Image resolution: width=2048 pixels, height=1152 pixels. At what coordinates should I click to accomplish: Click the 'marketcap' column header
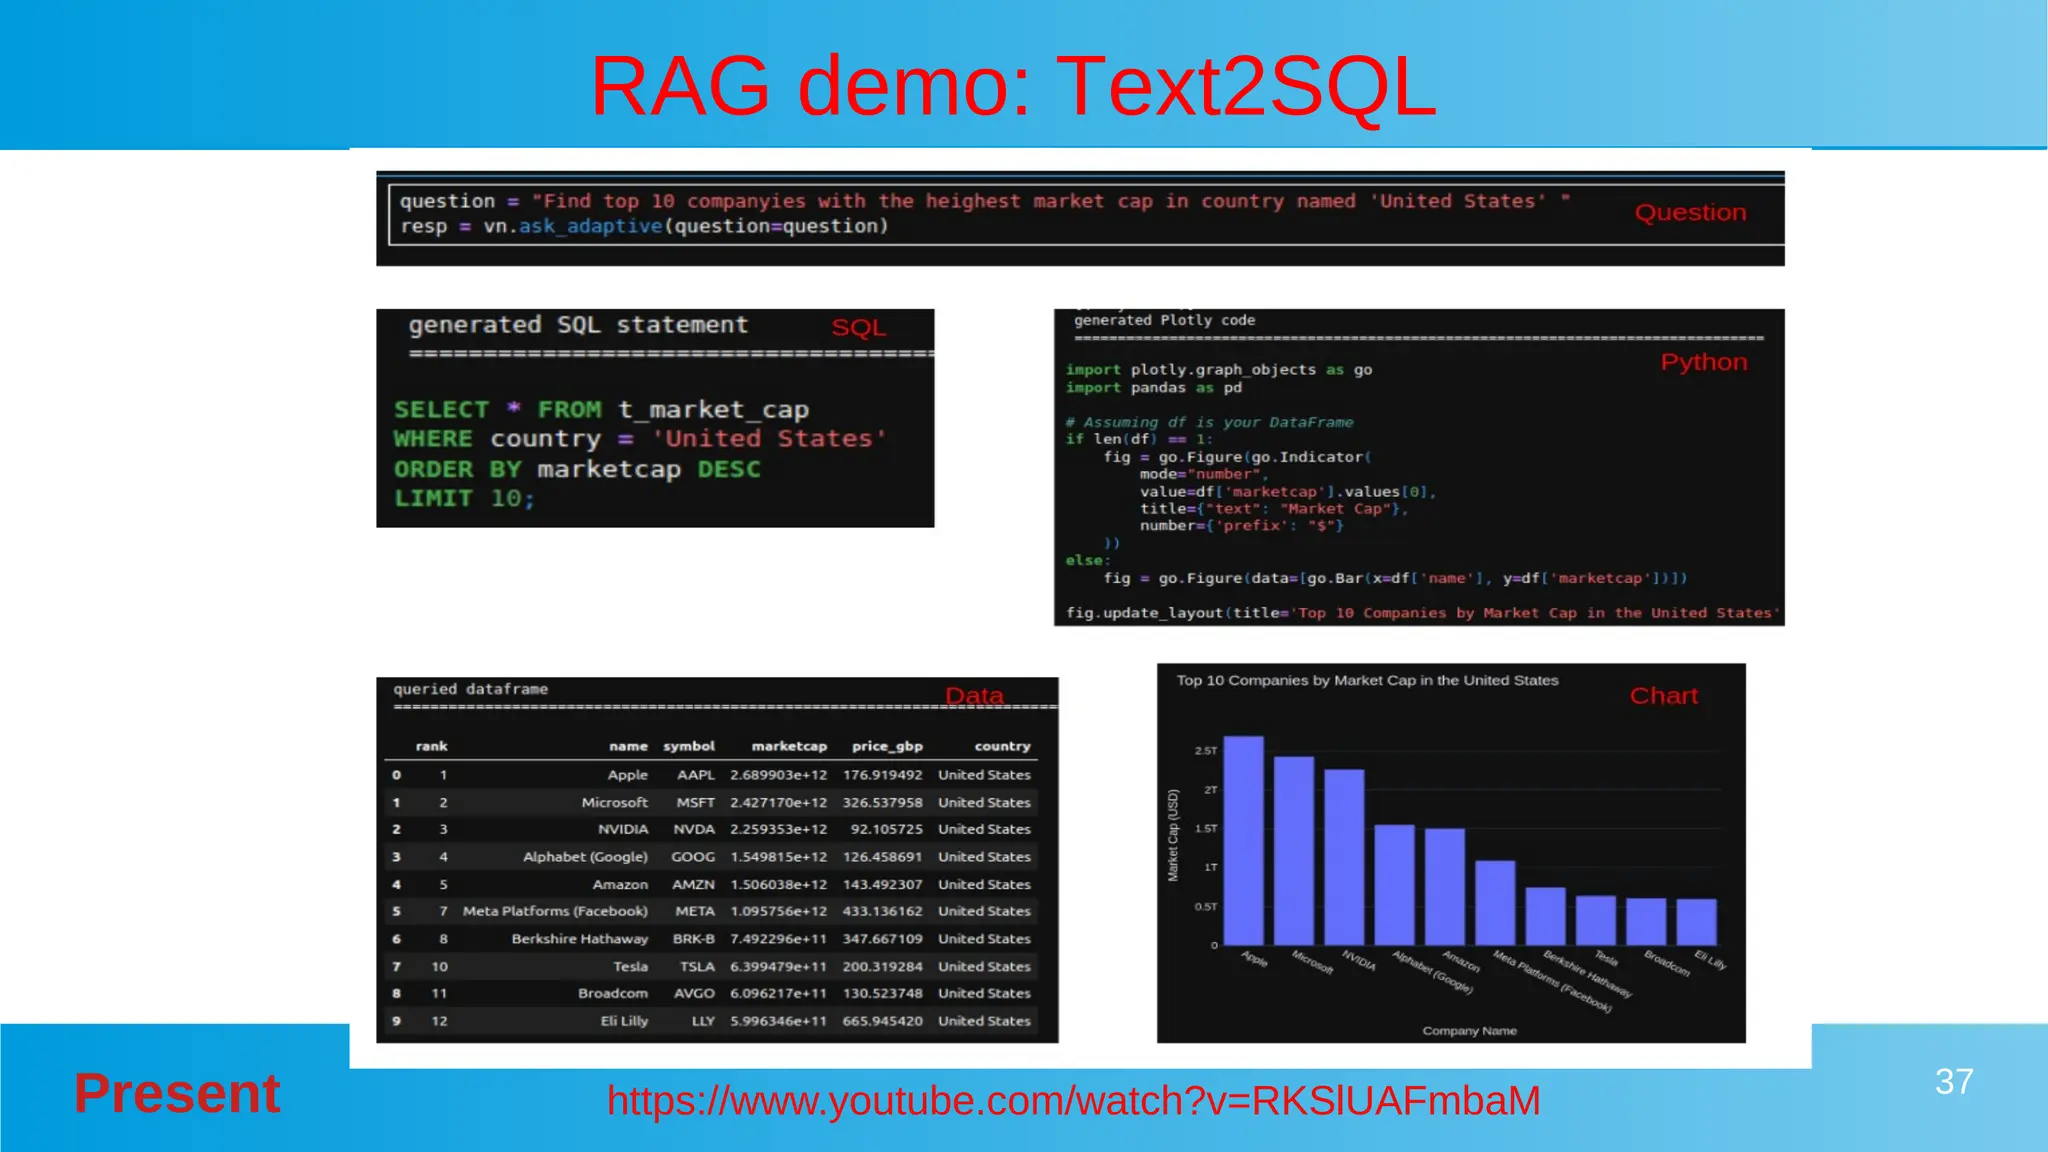tap(789, 746)
